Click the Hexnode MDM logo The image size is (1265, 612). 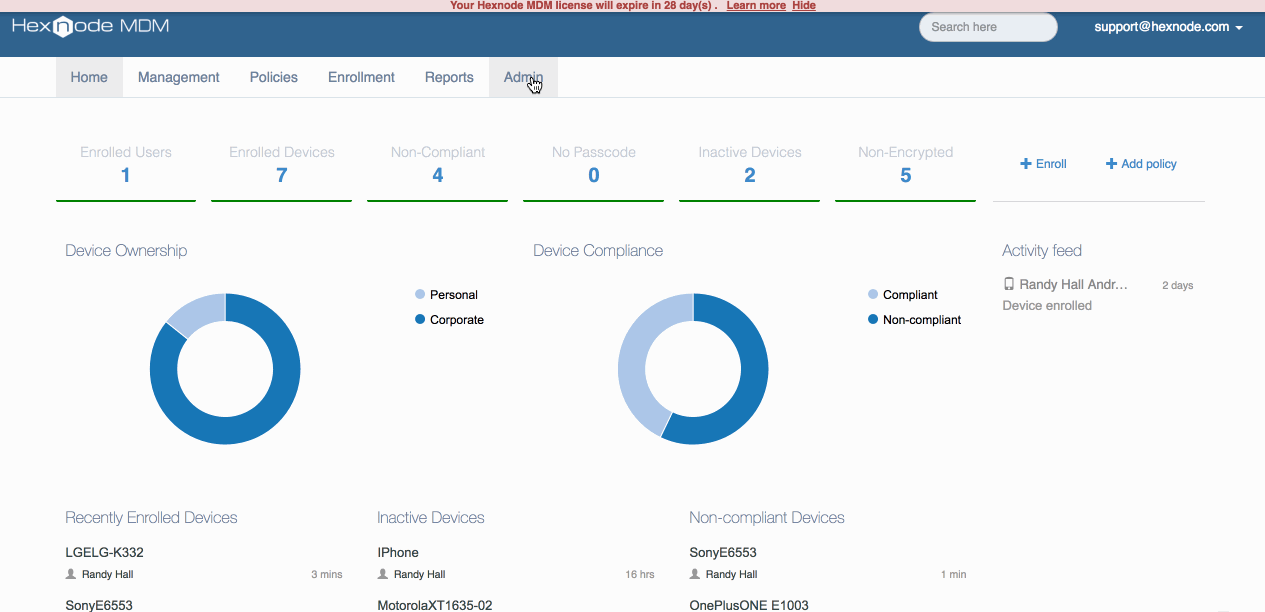pos(91,26)
